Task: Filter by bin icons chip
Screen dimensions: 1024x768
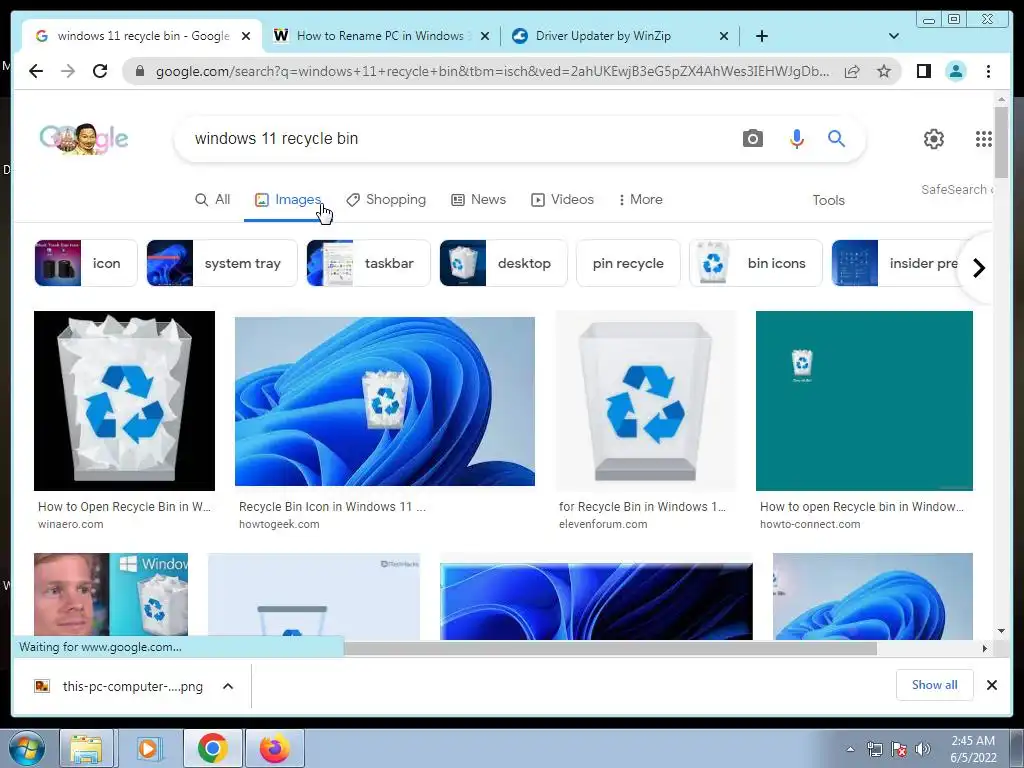Action: pos(756,263)
